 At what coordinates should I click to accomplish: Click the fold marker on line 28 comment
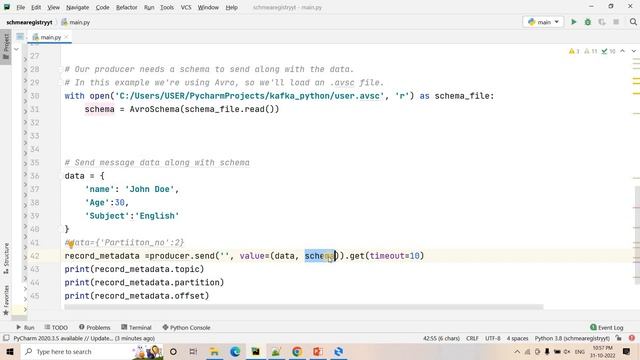pyautogui.click(x=61, y=69)
